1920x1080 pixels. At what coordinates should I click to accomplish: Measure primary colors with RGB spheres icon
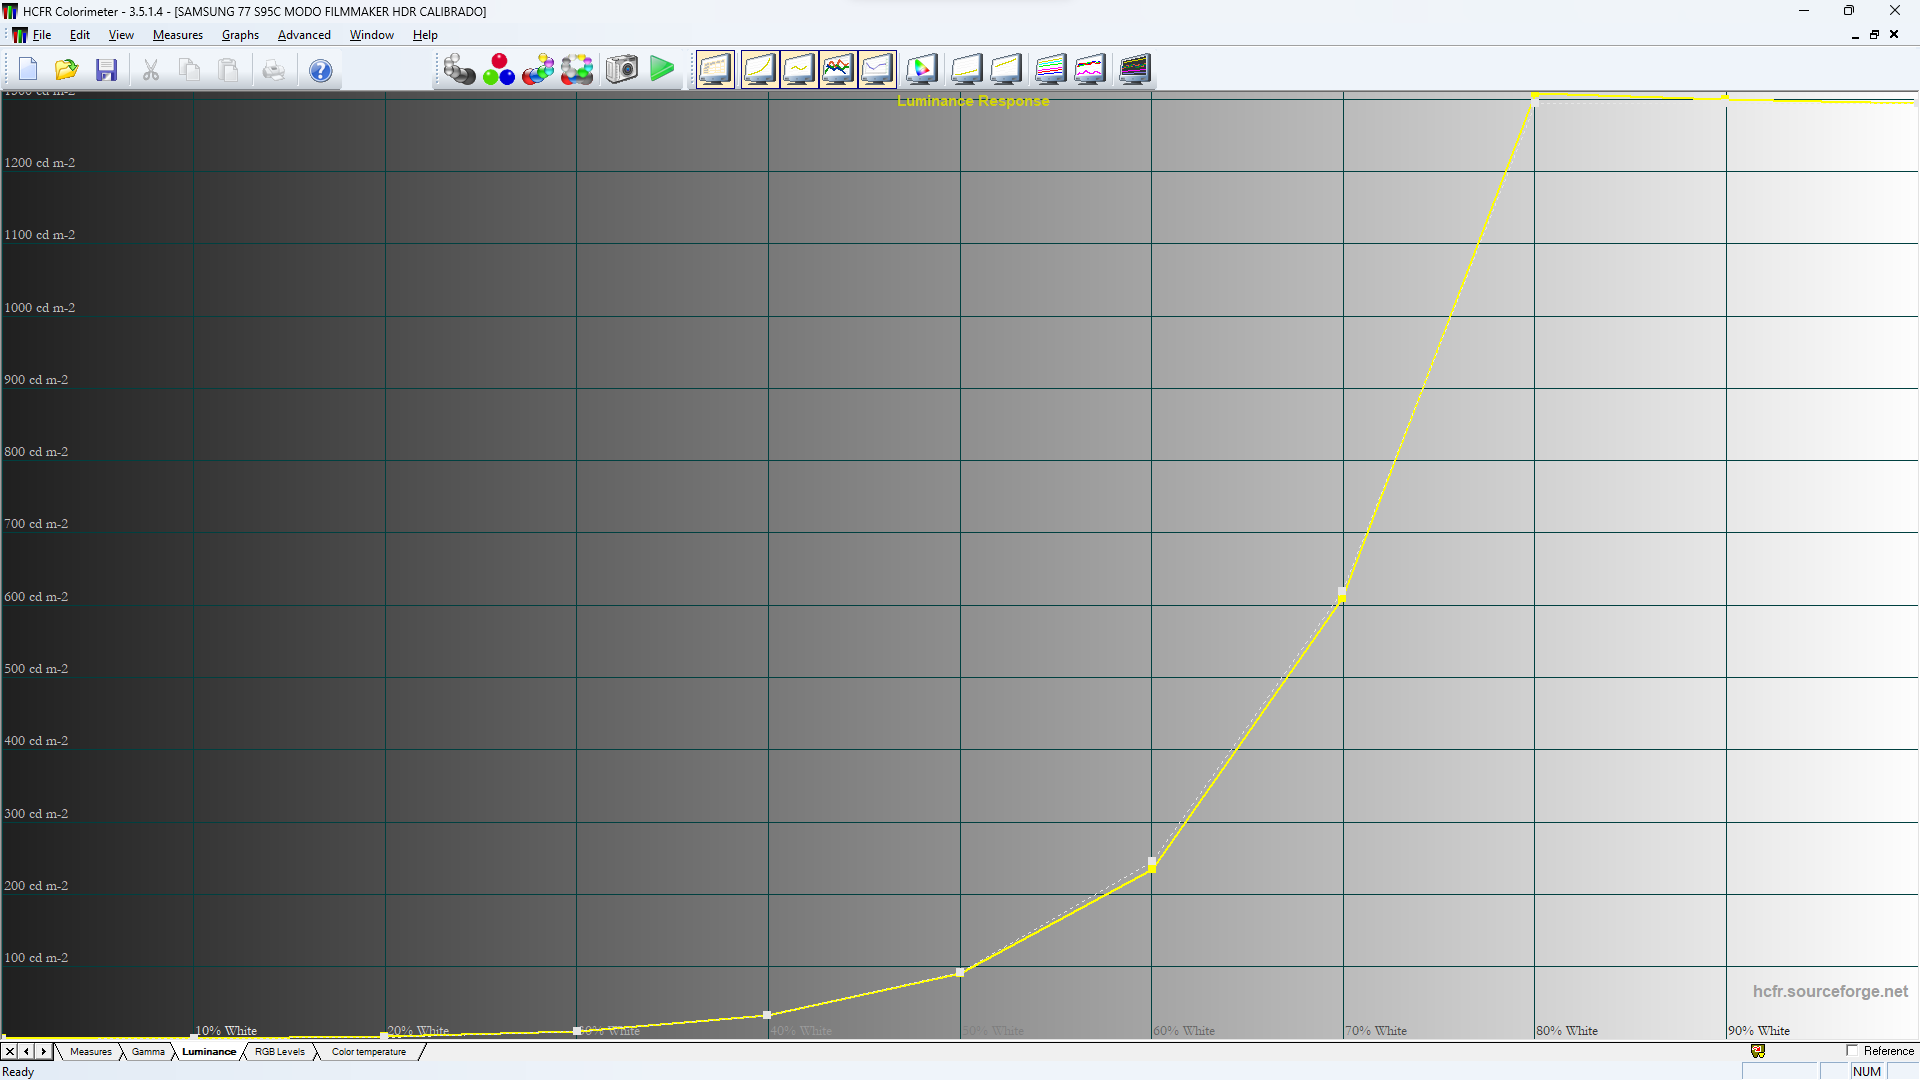[x=498, y=69]
